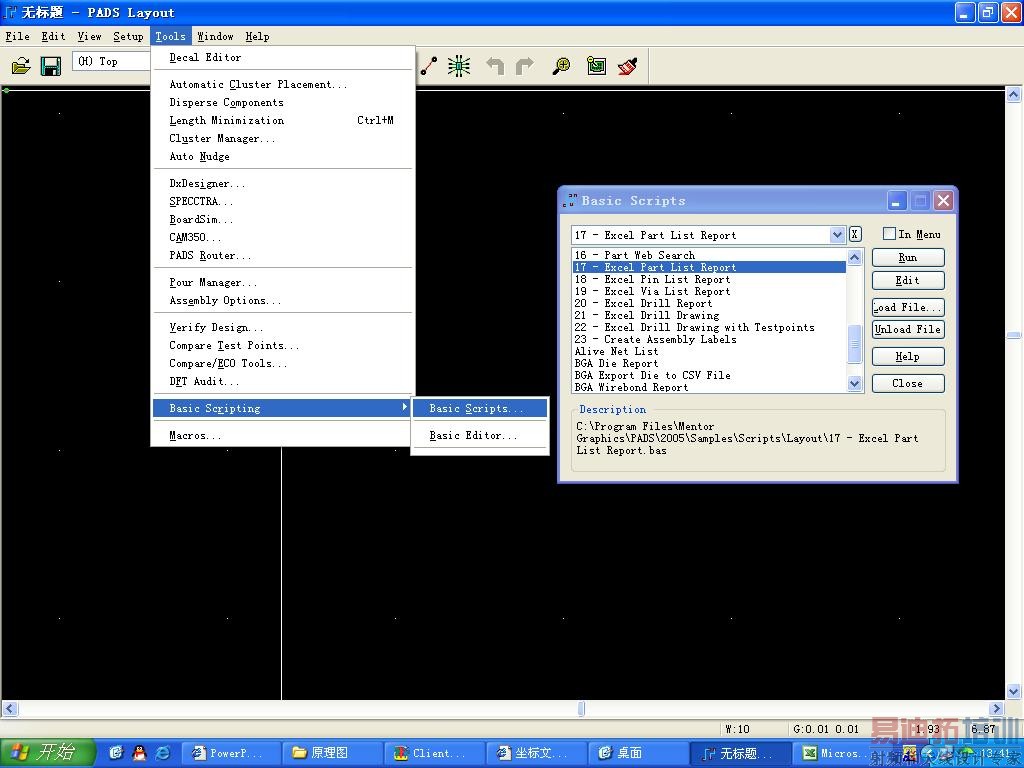Click the Save floppy disk icon
This screenshot has width=1024, height=768.
point(51,66)
